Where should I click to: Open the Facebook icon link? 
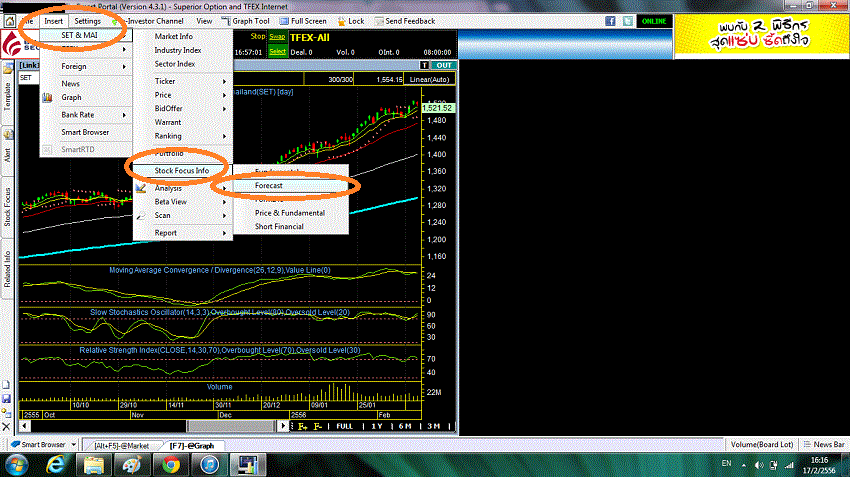click(x=610, y=21)
